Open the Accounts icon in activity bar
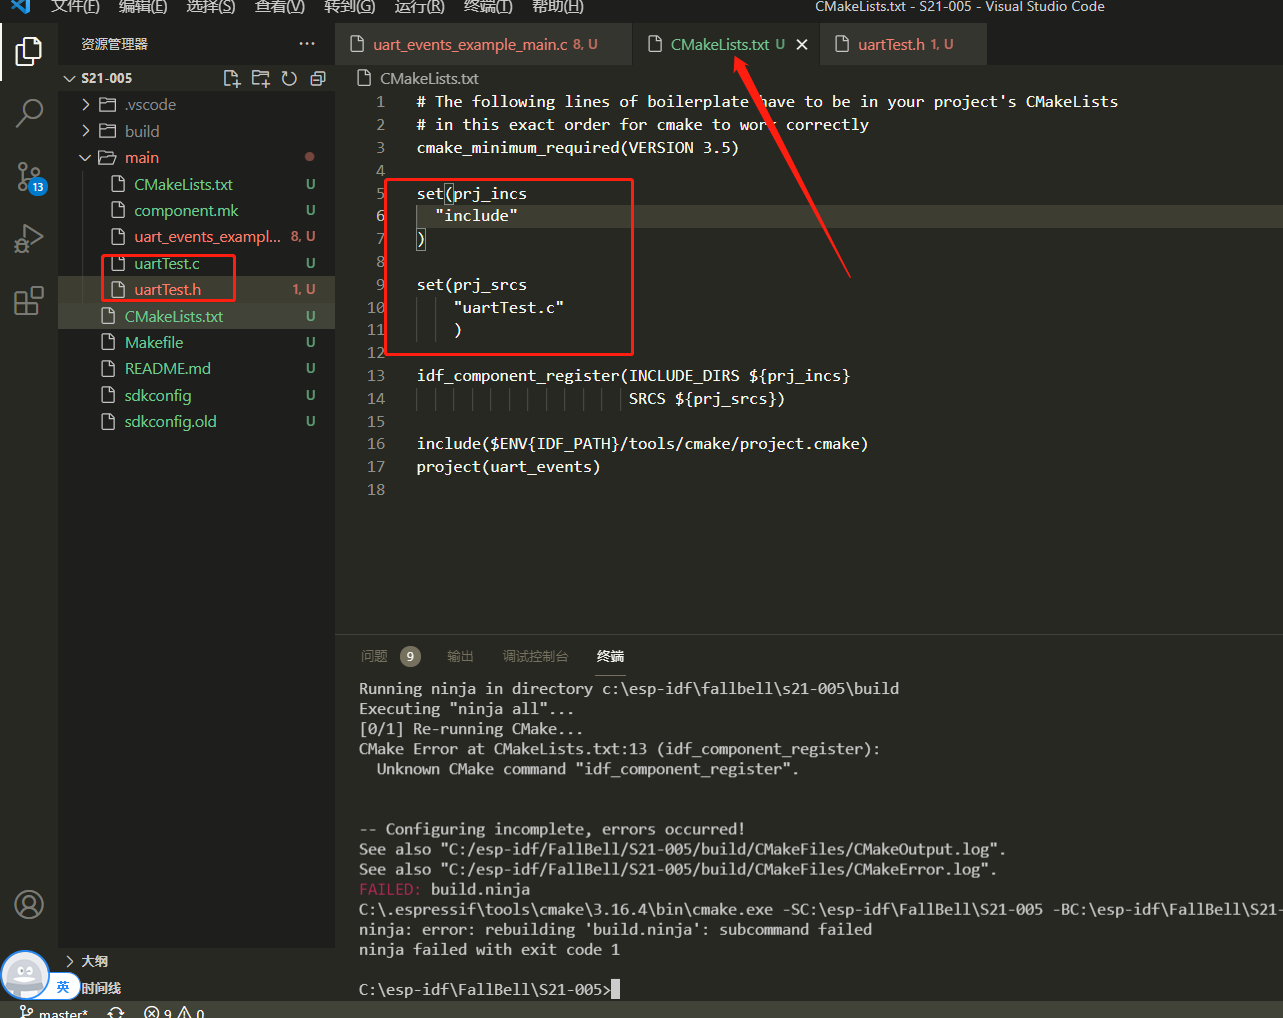1283x1018 pixels. pyautogui.click(x=29, y=904)
